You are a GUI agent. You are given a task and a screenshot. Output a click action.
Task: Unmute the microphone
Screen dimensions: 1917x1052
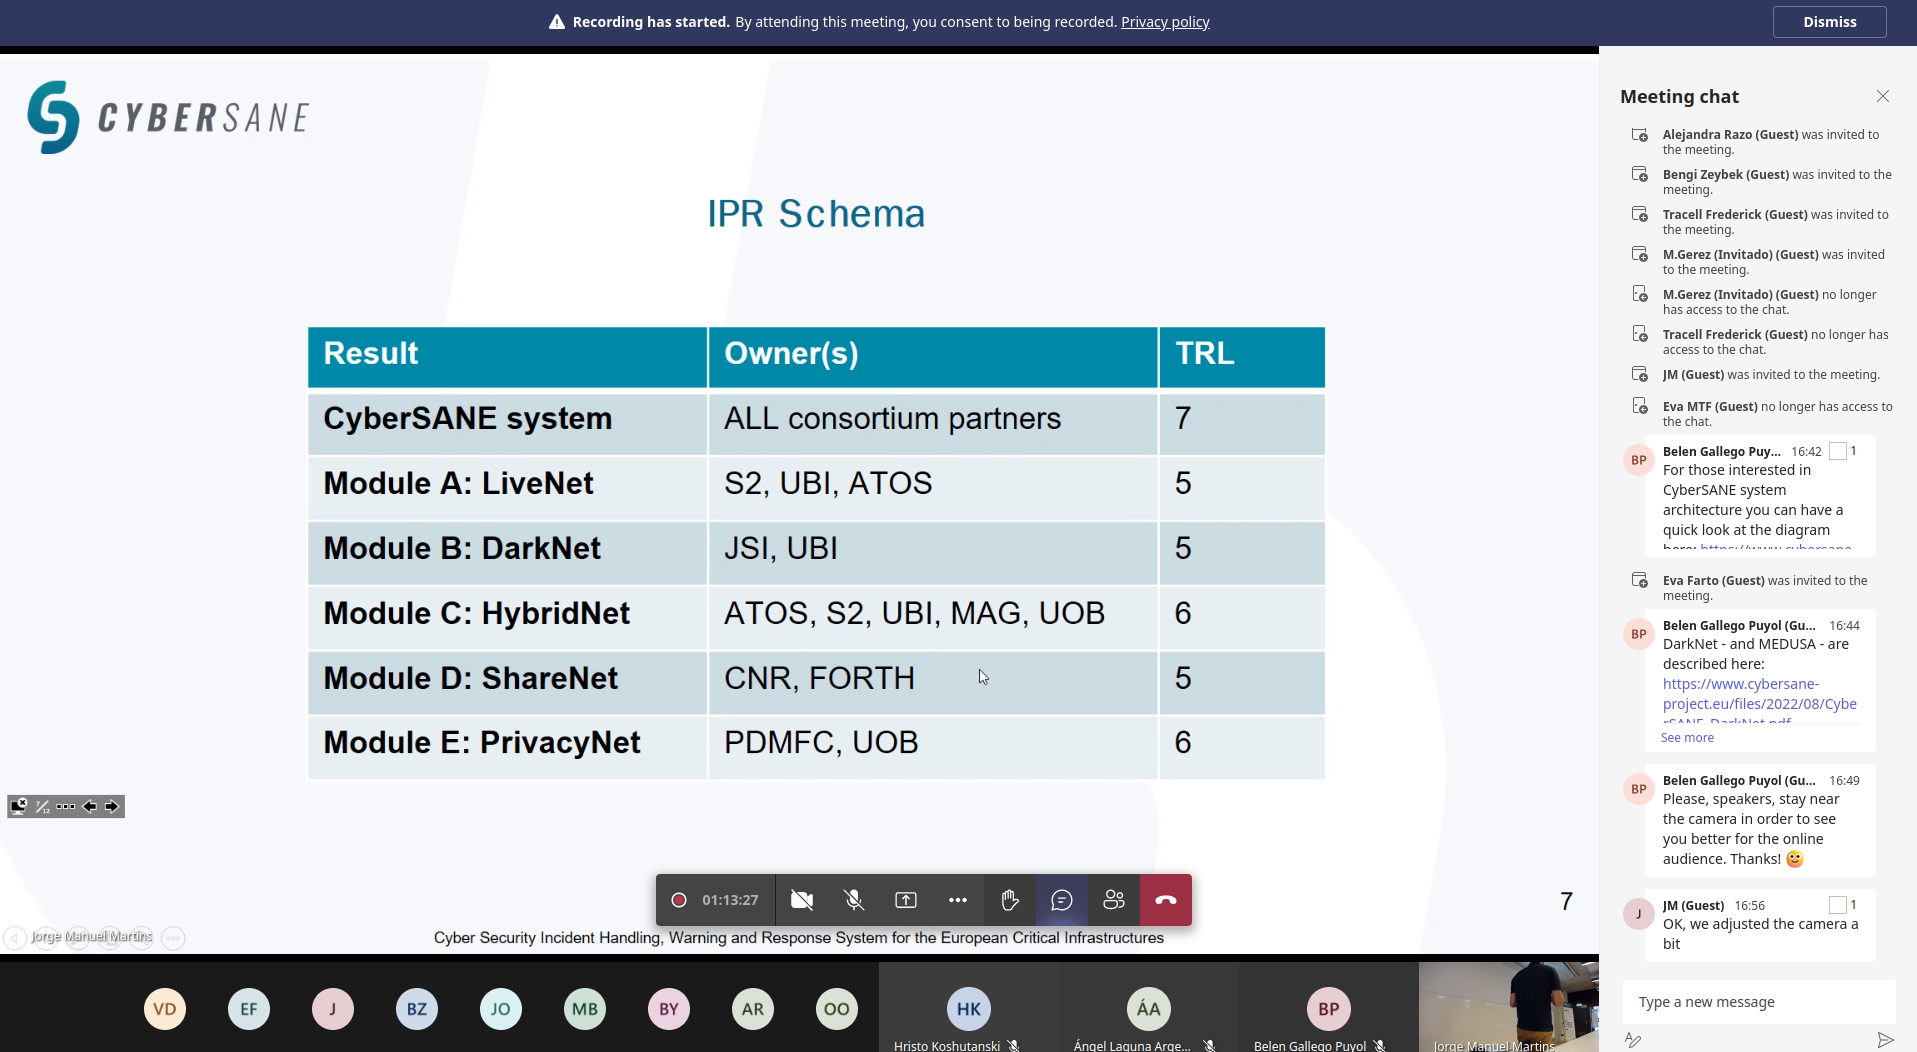coord(854,900)
